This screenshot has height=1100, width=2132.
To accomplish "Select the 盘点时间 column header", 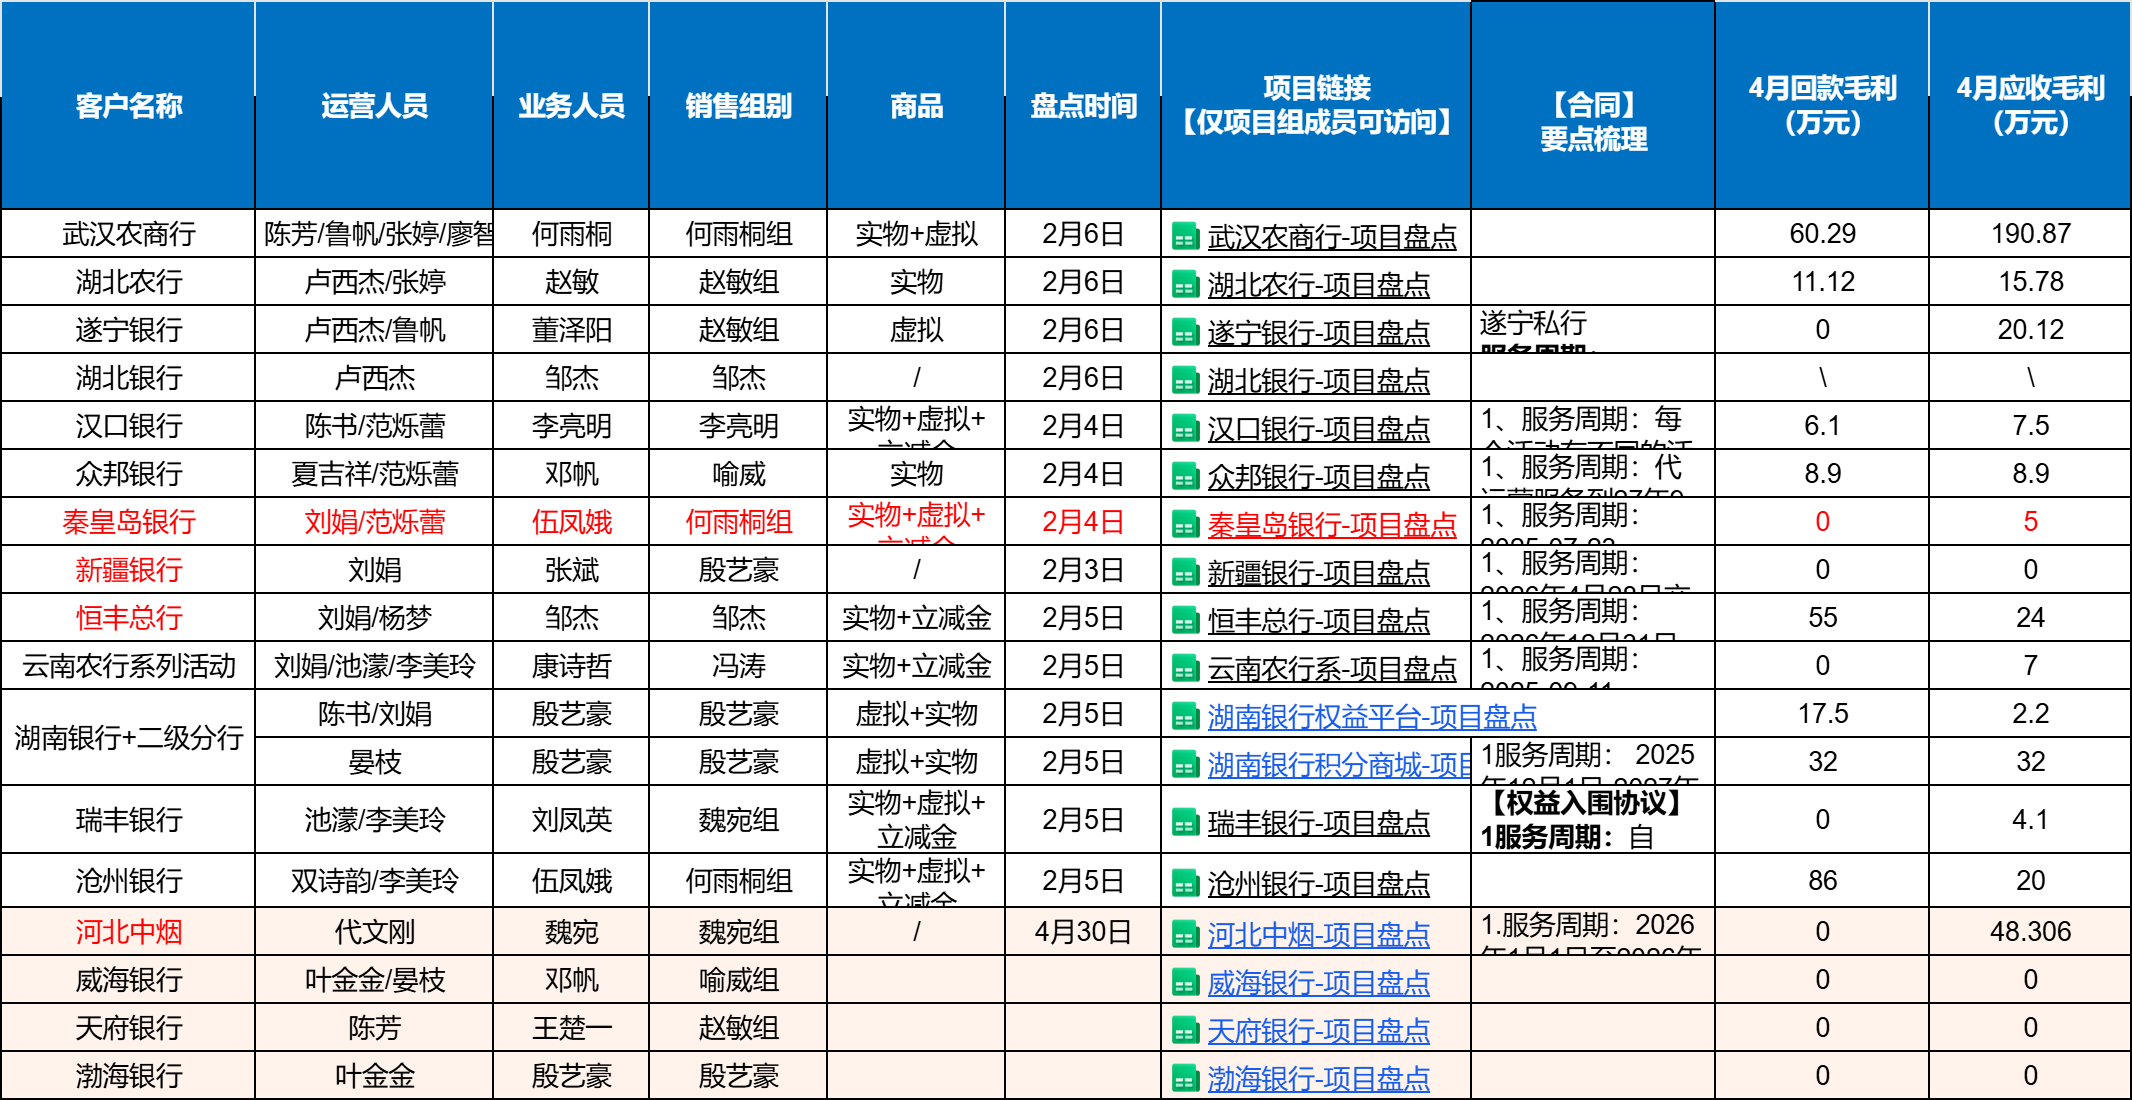I will coord(1083,105).
